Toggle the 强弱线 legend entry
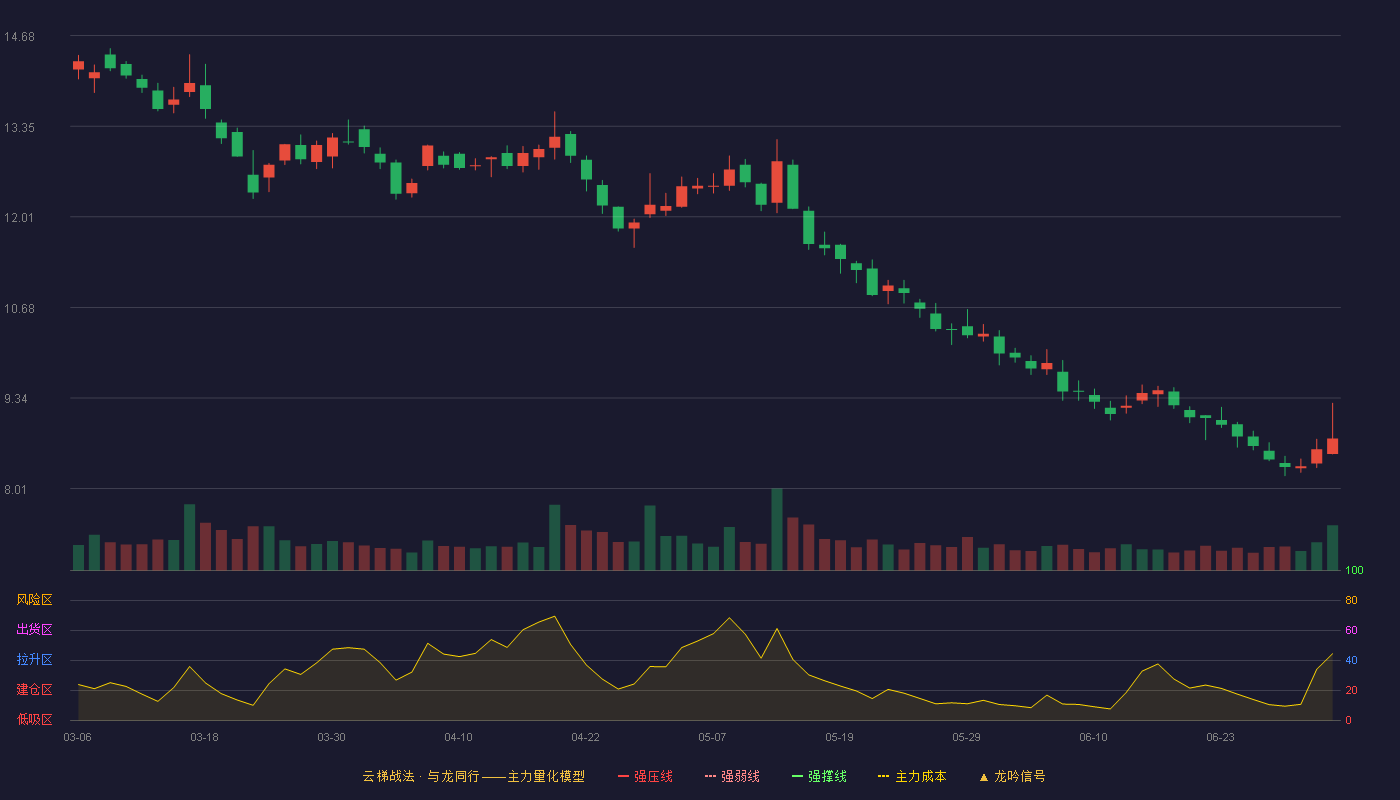This screenshot has width=1400, height=800. coord(732,776)
